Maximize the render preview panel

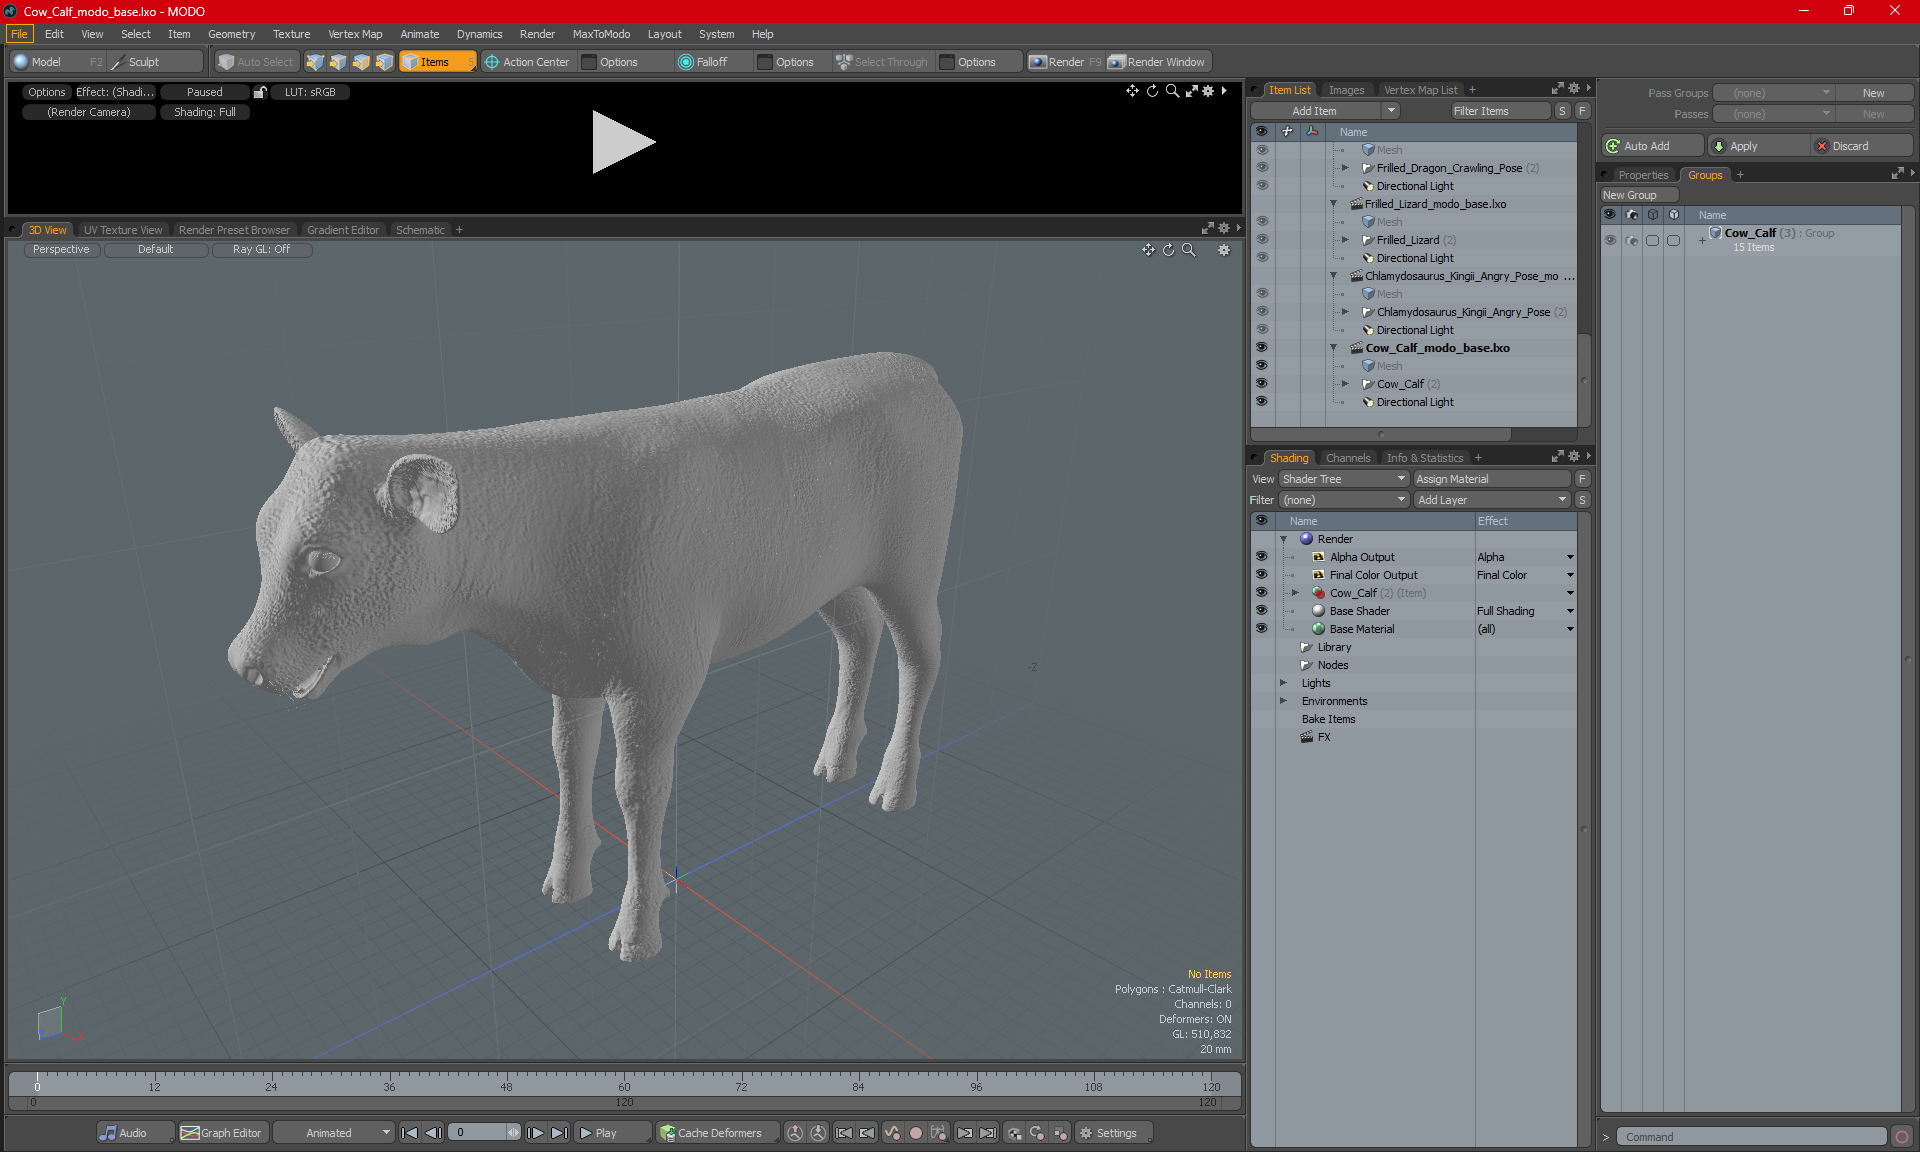1191,91
